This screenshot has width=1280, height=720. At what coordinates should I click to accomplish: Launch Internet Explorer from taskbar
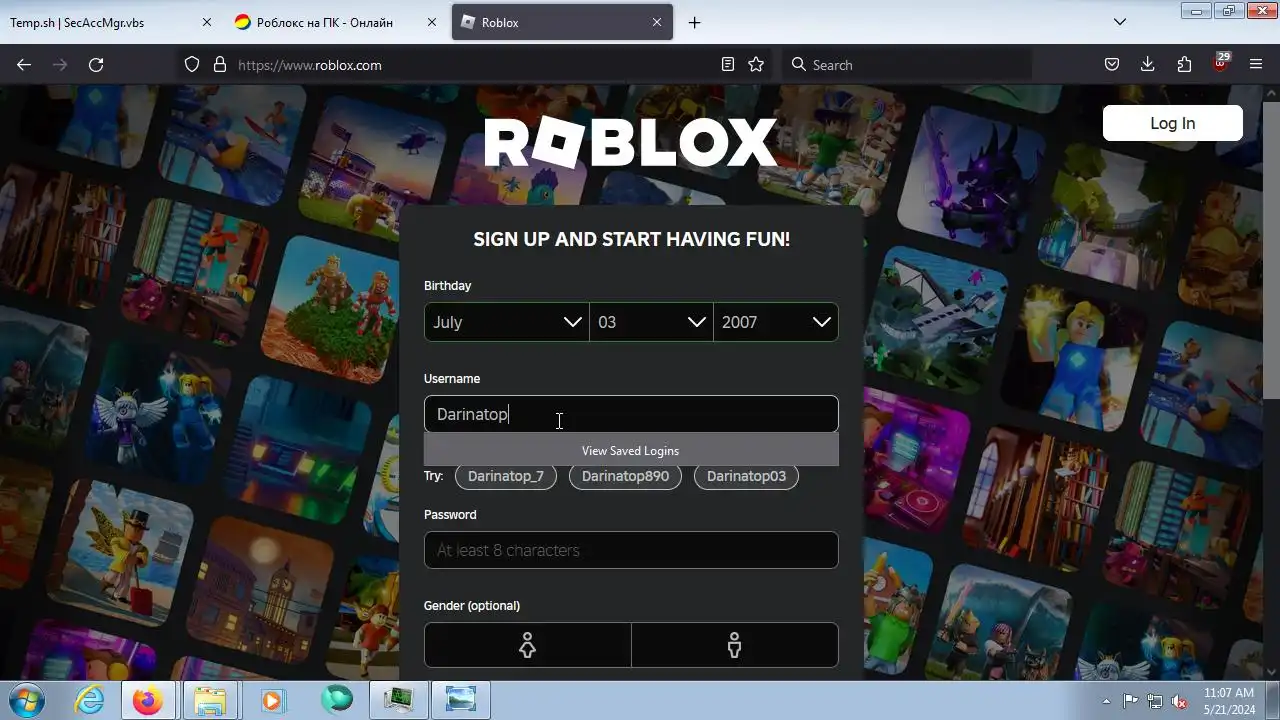89,700
